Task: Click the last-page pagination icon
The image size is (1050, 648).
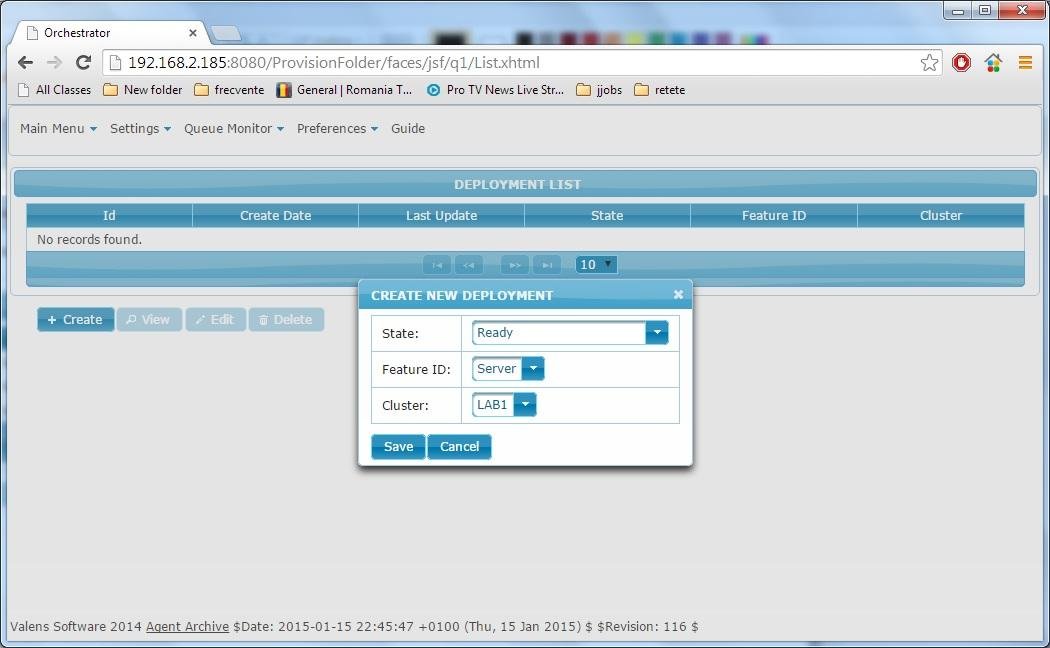Action: pos(547,264)
